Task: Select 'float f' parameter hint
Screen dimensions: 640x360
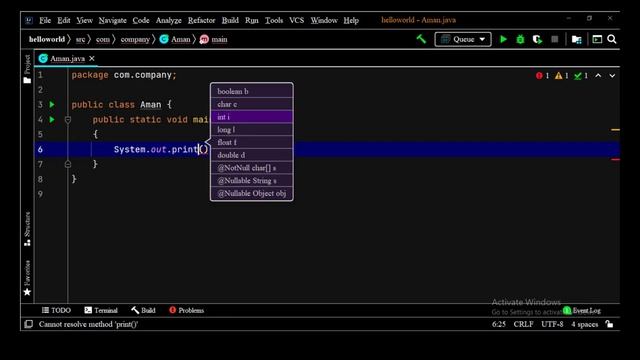Action: (x=251, y=142)
